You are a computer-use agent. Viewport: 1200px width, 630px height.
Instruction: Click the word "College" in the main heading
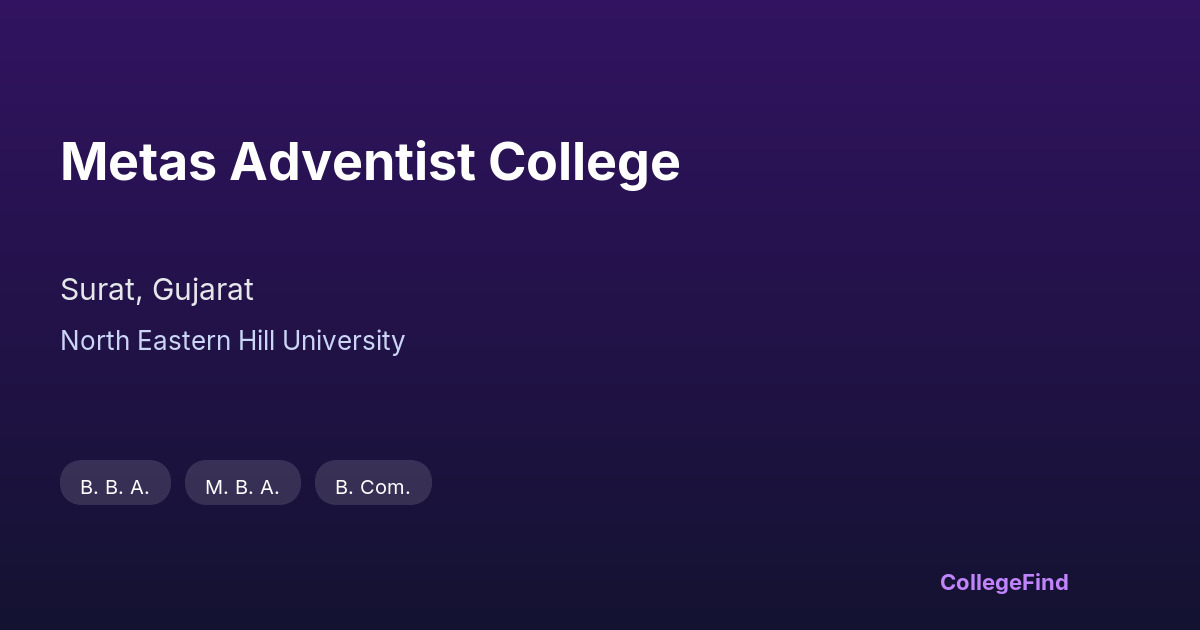coord(584,163)
